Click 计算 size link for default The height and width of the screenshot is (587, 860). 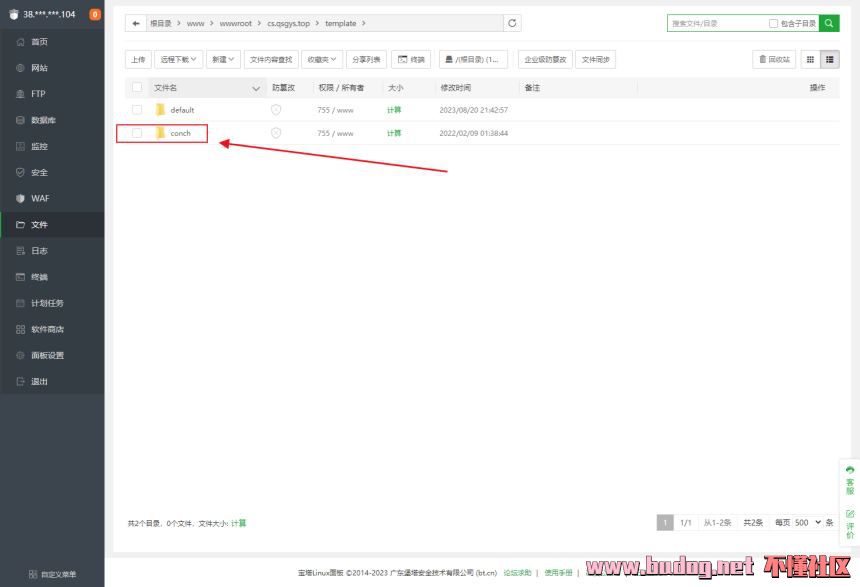[x=394, y=110]
